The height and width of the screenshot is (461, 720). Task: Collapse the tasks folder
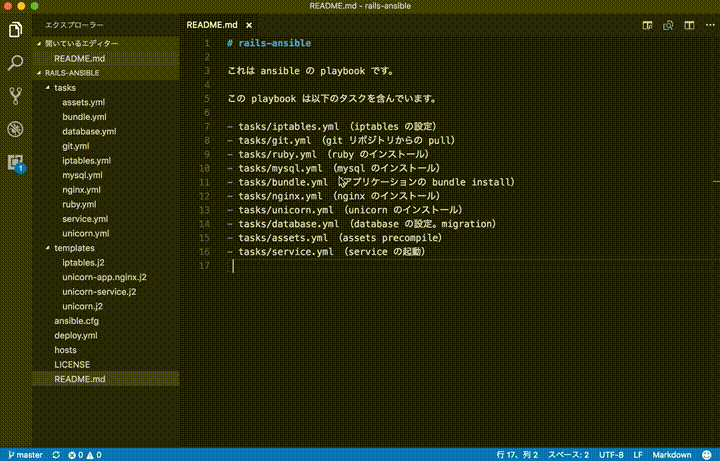48,87
